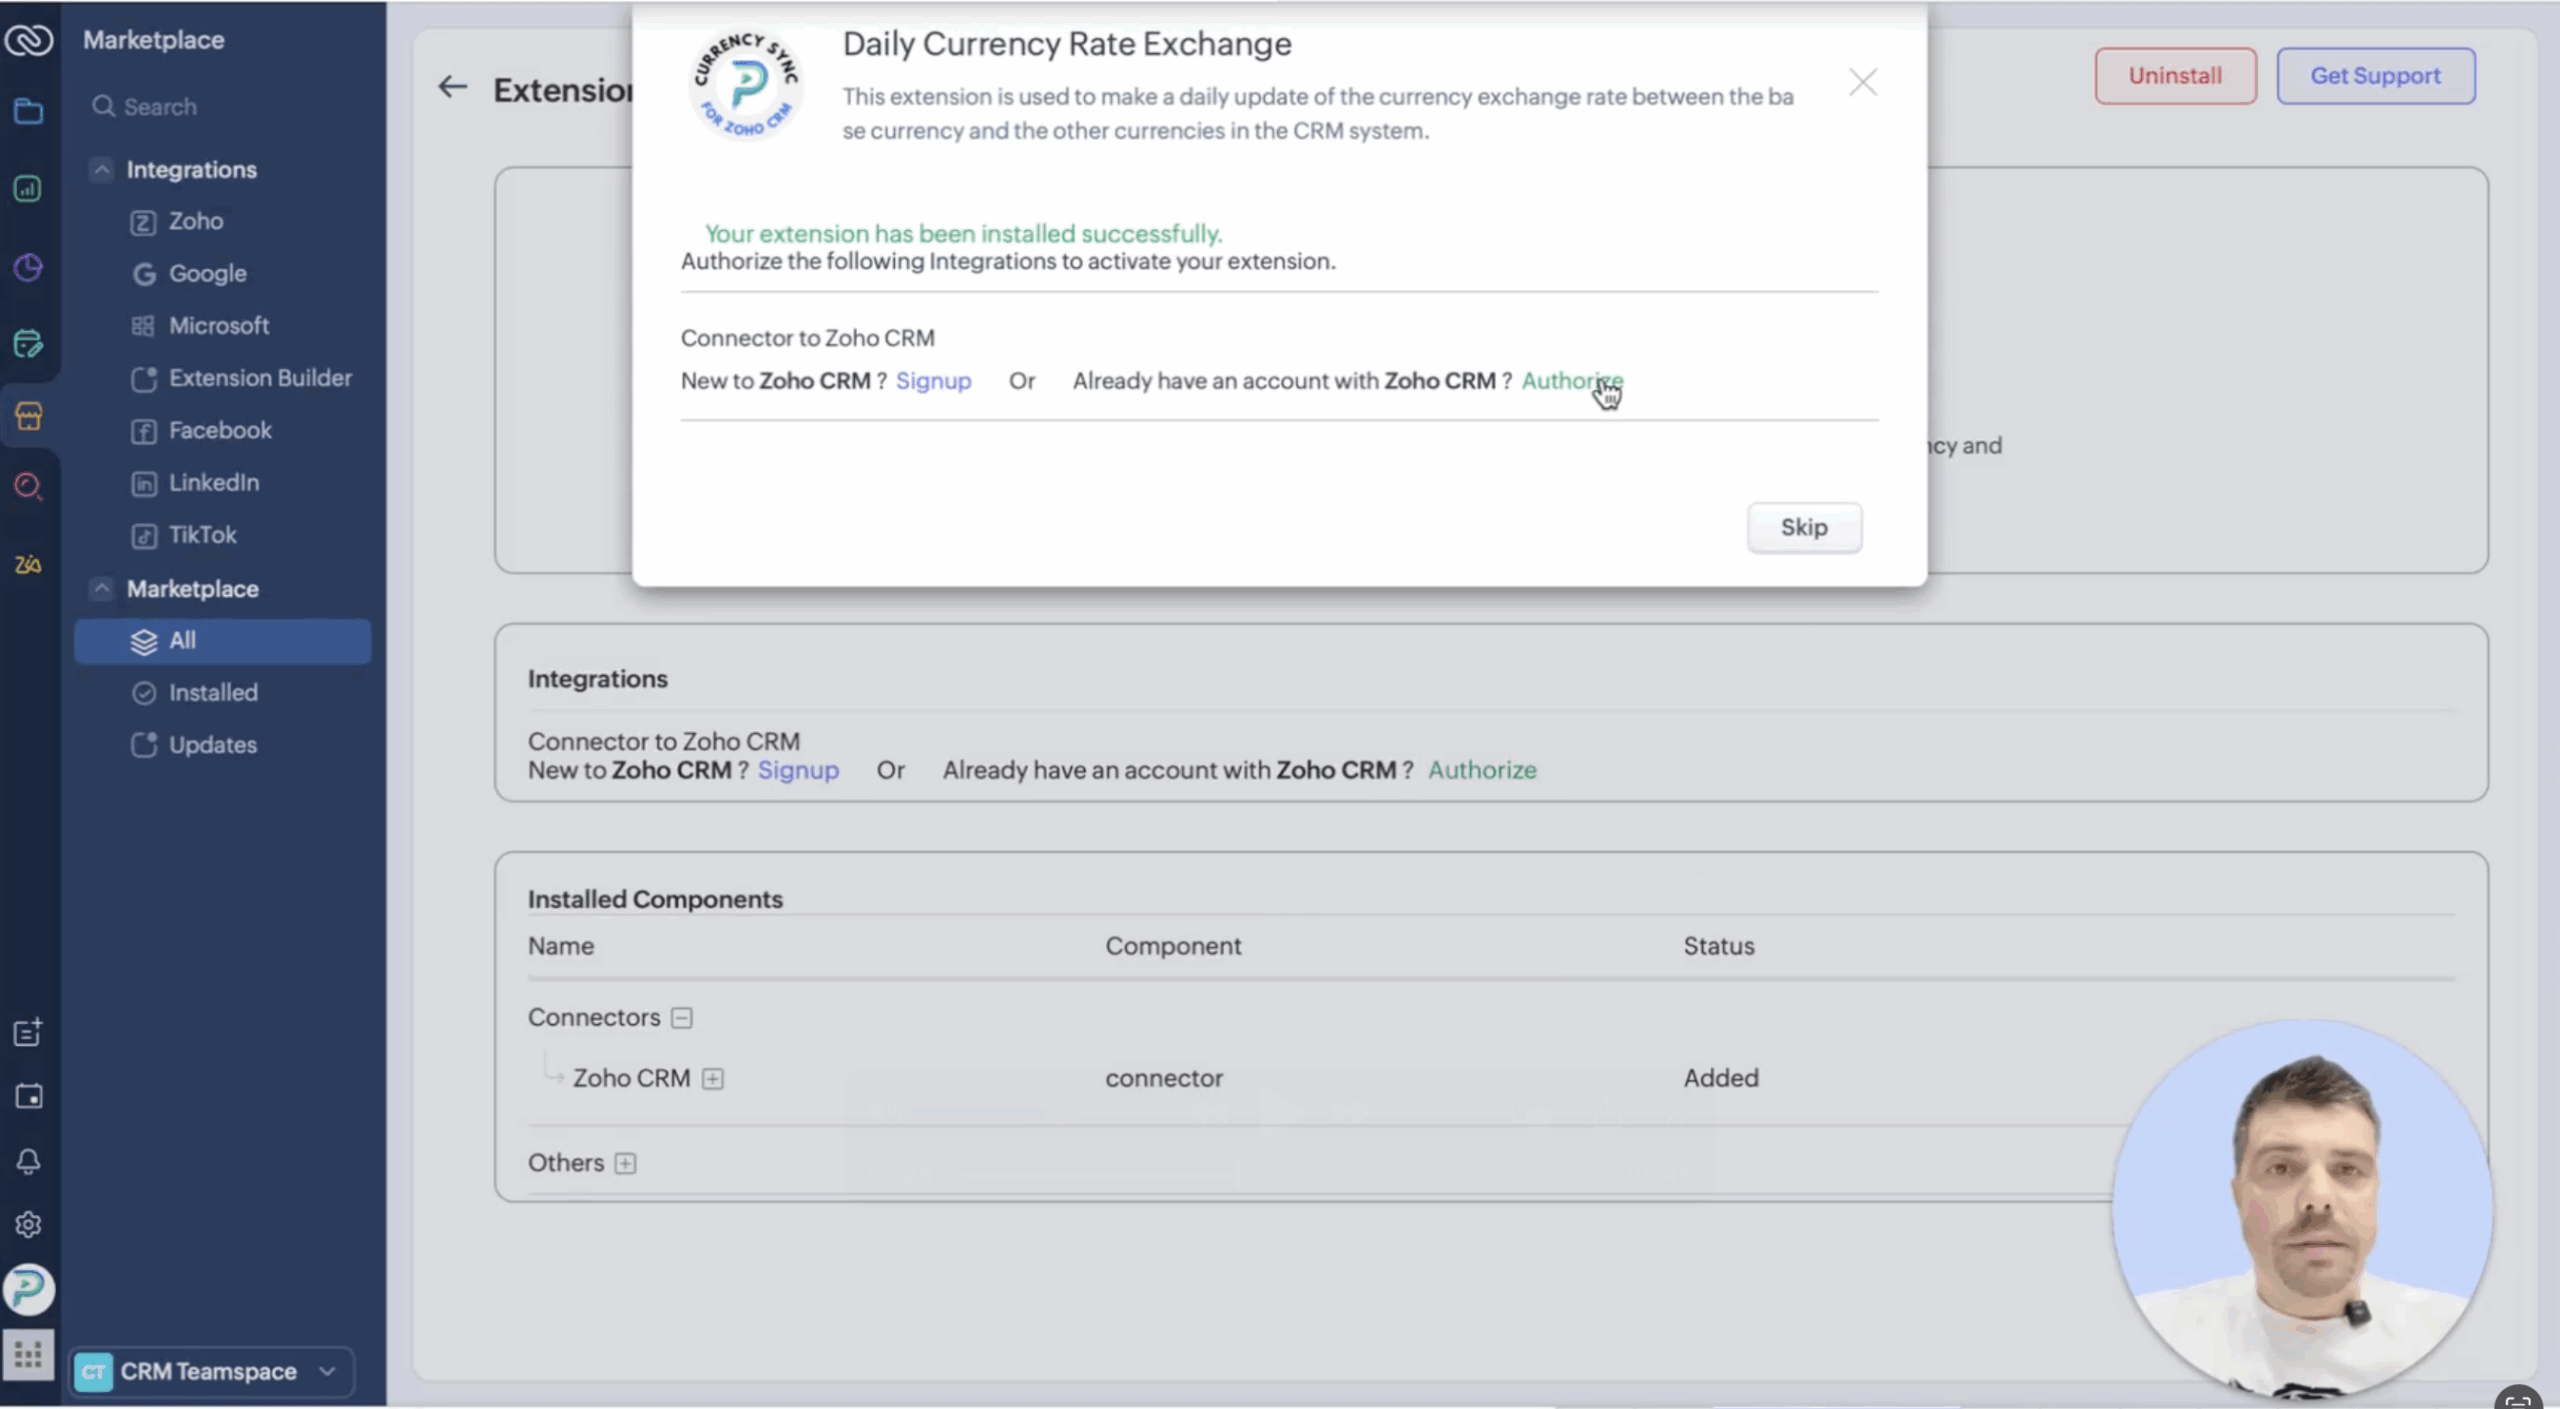This screenshot has height=1409, width=2560.
Task: Open Extension Builder in sidebar
Action: pos(259,378)
